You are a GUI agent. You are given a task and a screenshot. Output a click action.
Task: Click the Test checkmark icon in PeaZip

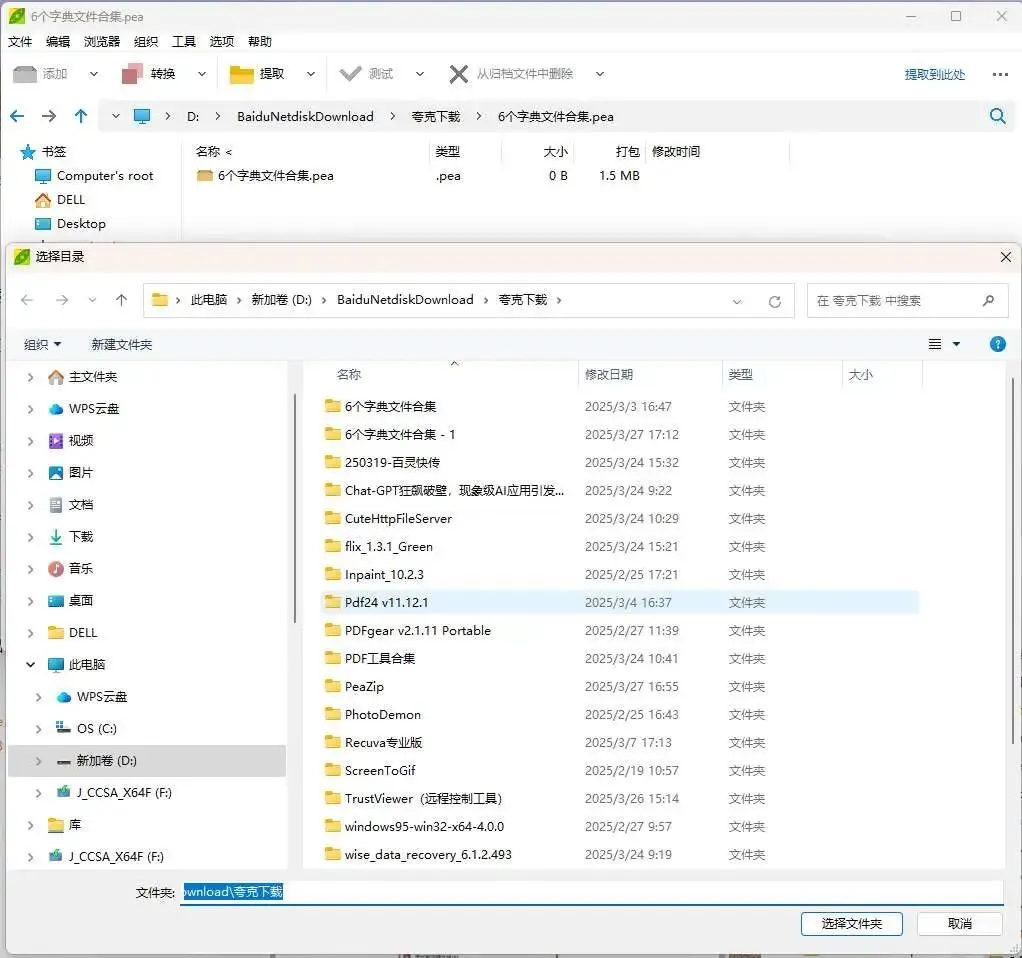[x=350, y=74]
